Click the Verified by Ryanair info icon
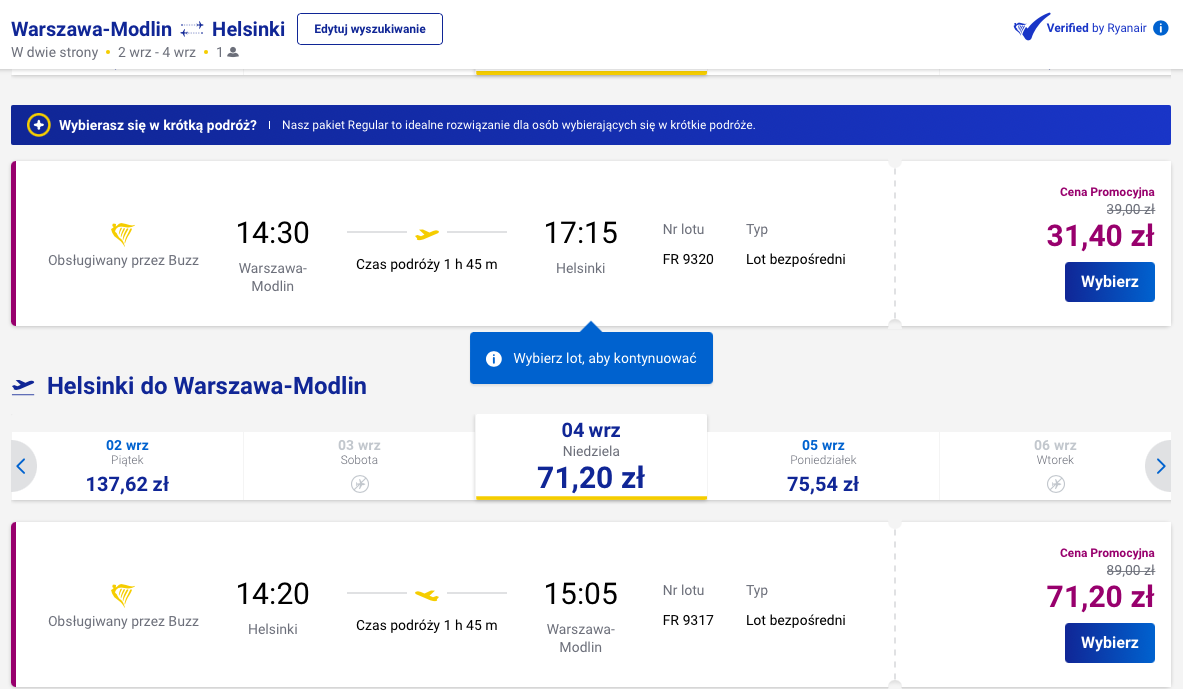This screenshot has height=689, width=1183. tap(1161, 28)
